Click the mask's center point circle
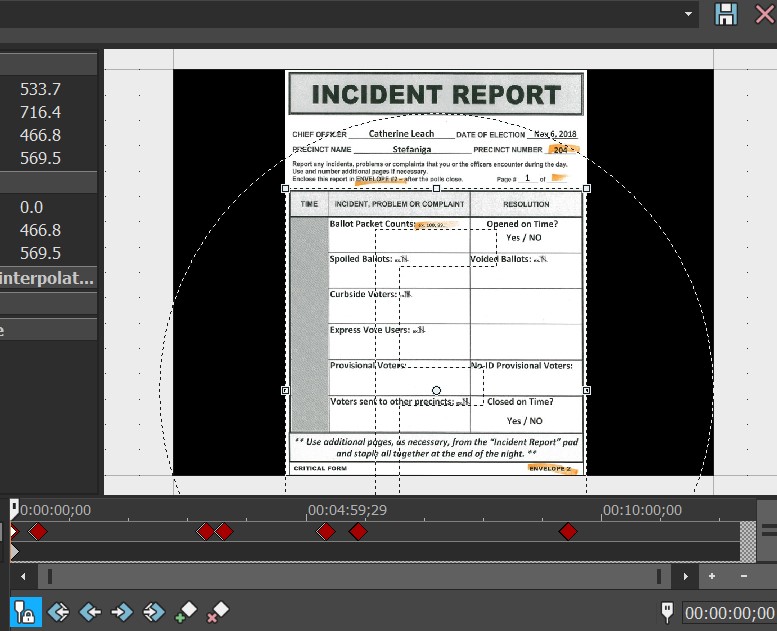777x631 pixels. [436, 391]
